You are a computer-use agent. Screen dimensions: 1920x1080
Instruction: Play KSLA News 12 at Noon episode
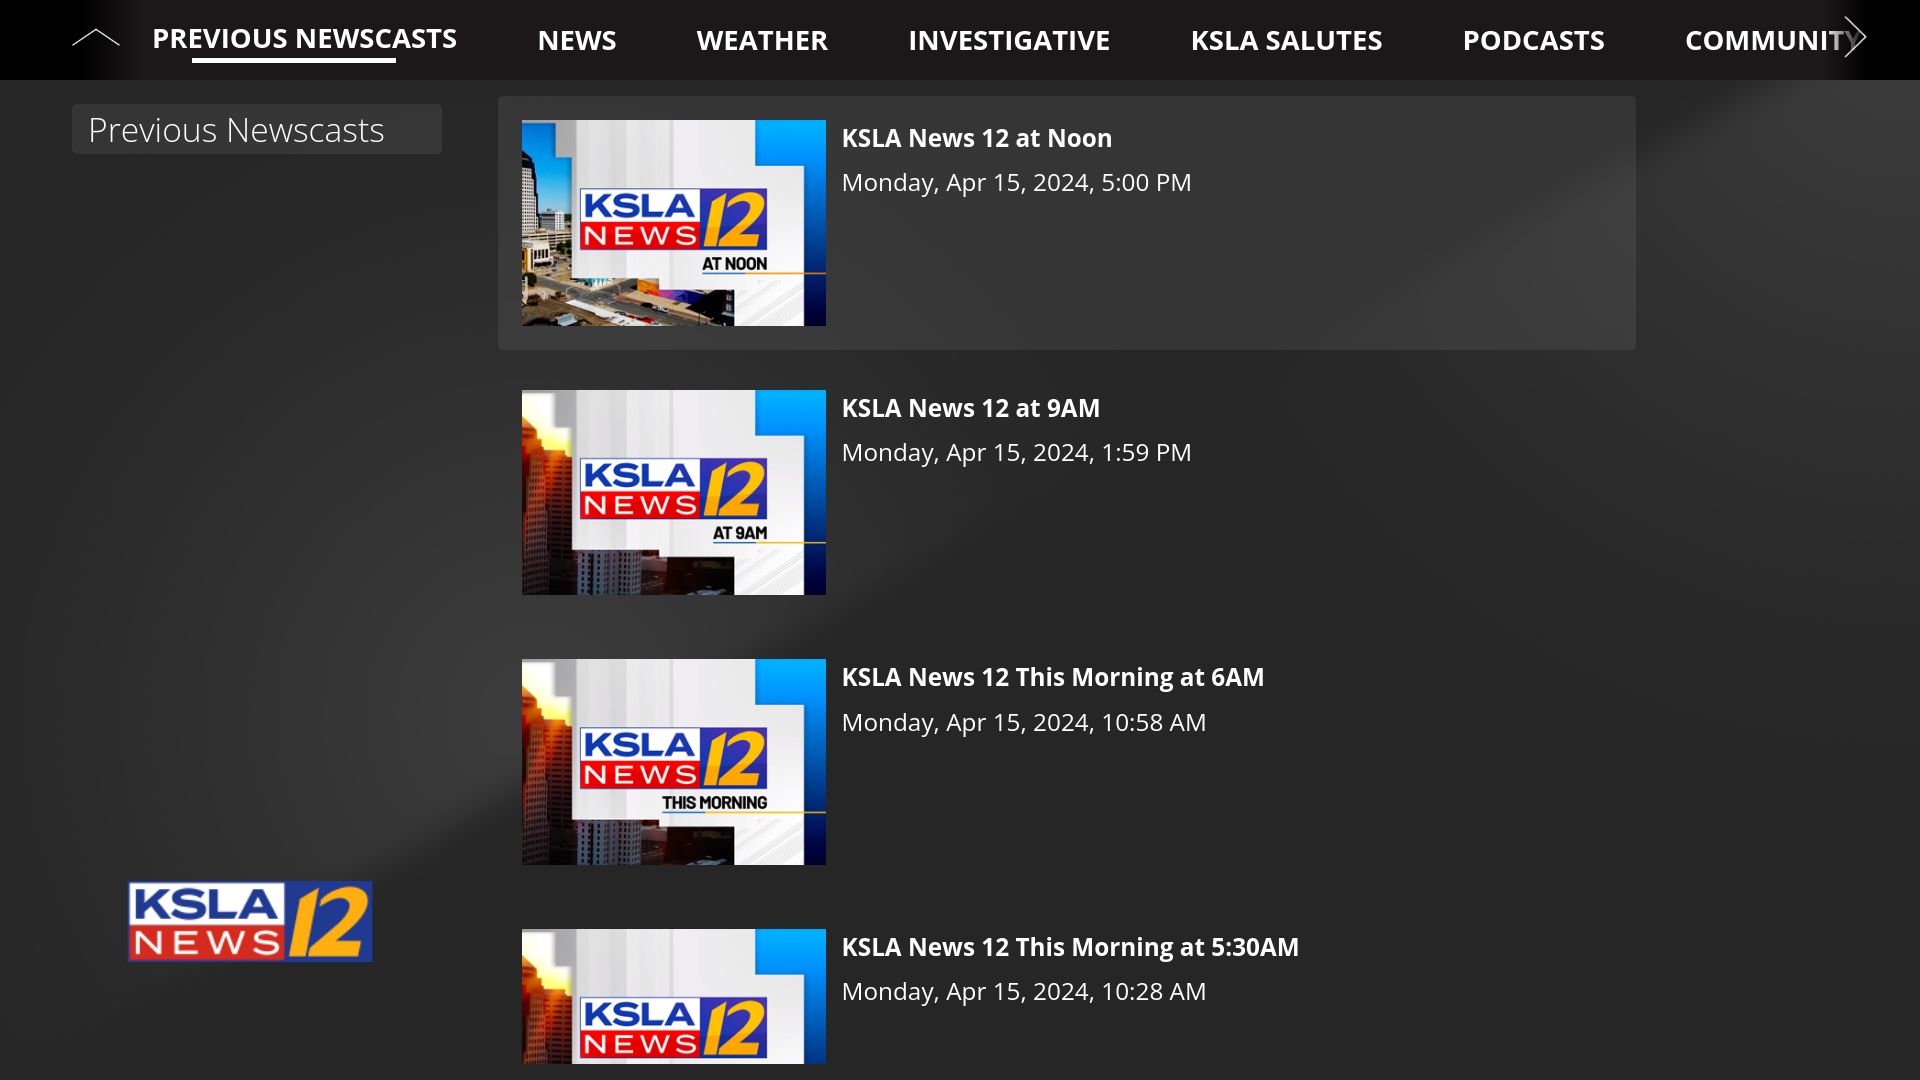click(x=977, y=138)
